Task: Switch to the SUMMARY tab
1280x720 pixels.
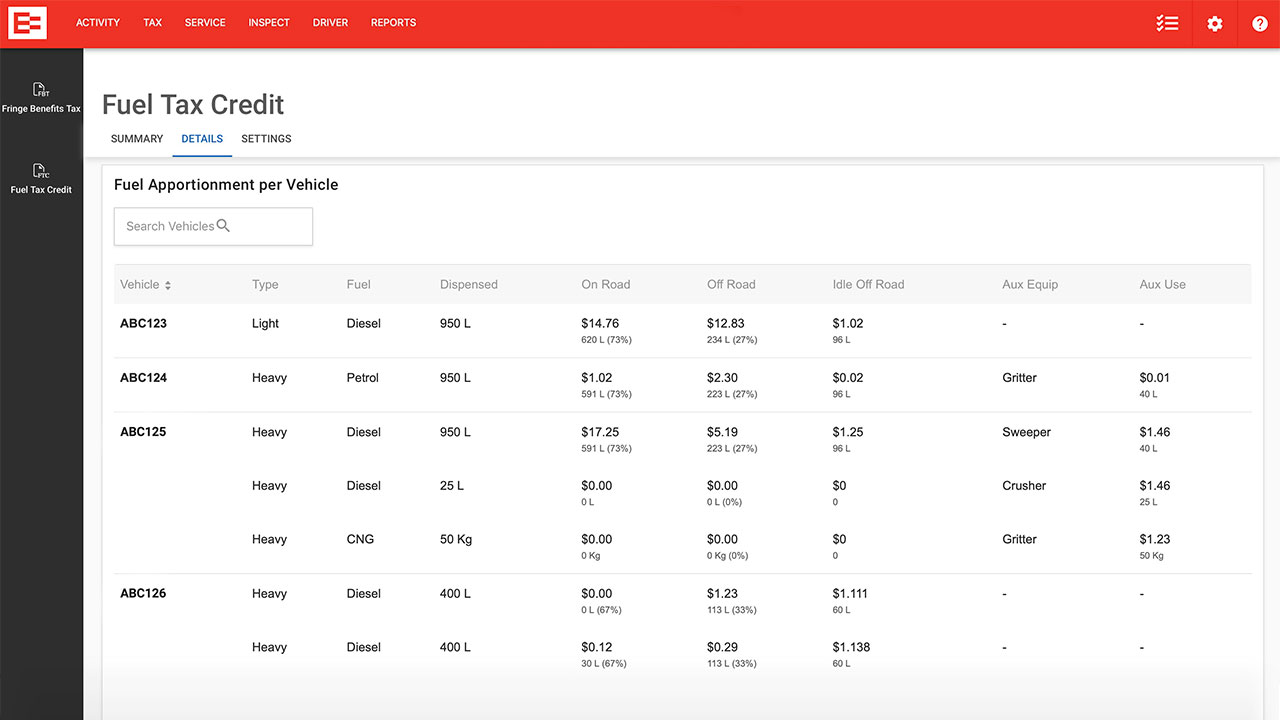Action: point(137,139)
